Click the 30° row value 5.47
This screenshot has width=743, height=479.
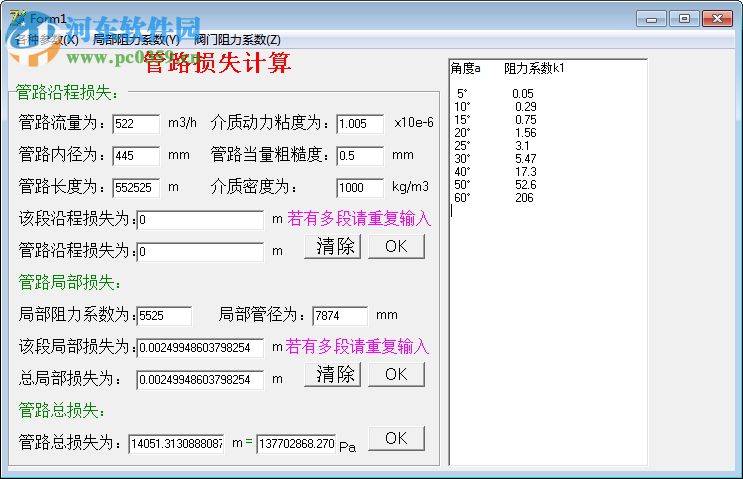(526, 159)
